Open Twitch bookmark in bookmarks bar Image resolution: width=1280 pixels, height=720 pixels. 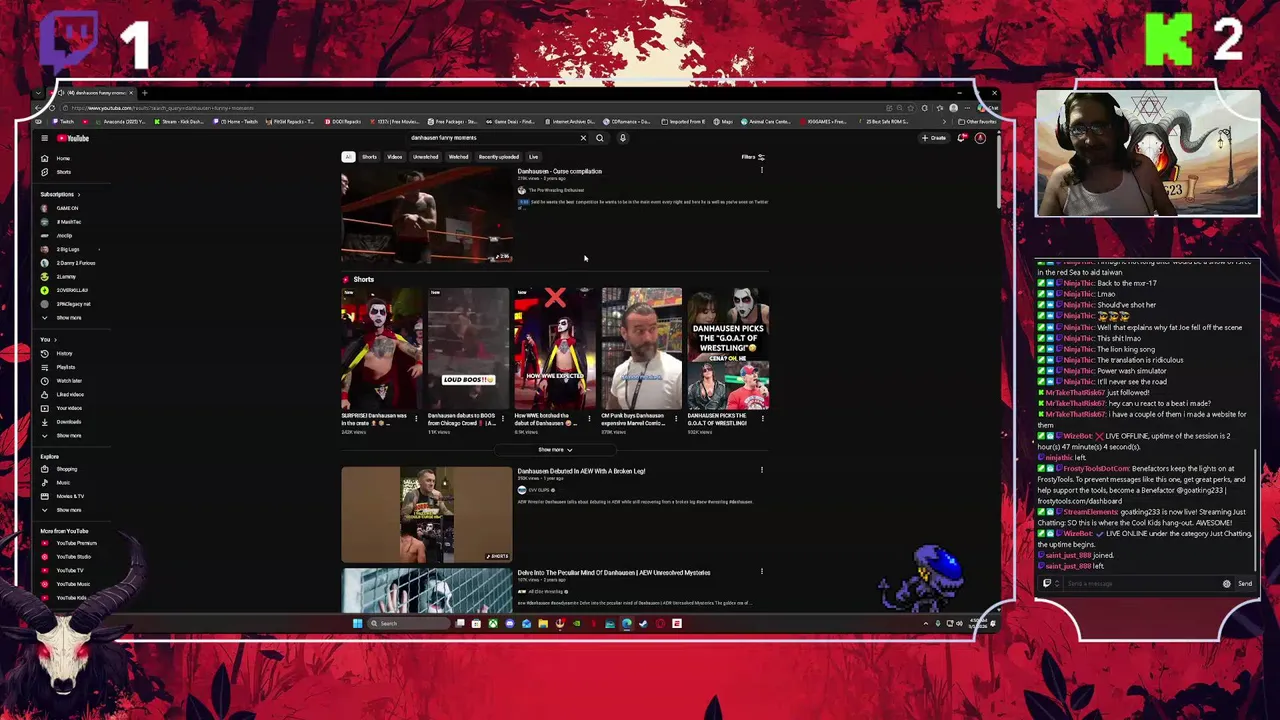point(64,122)
